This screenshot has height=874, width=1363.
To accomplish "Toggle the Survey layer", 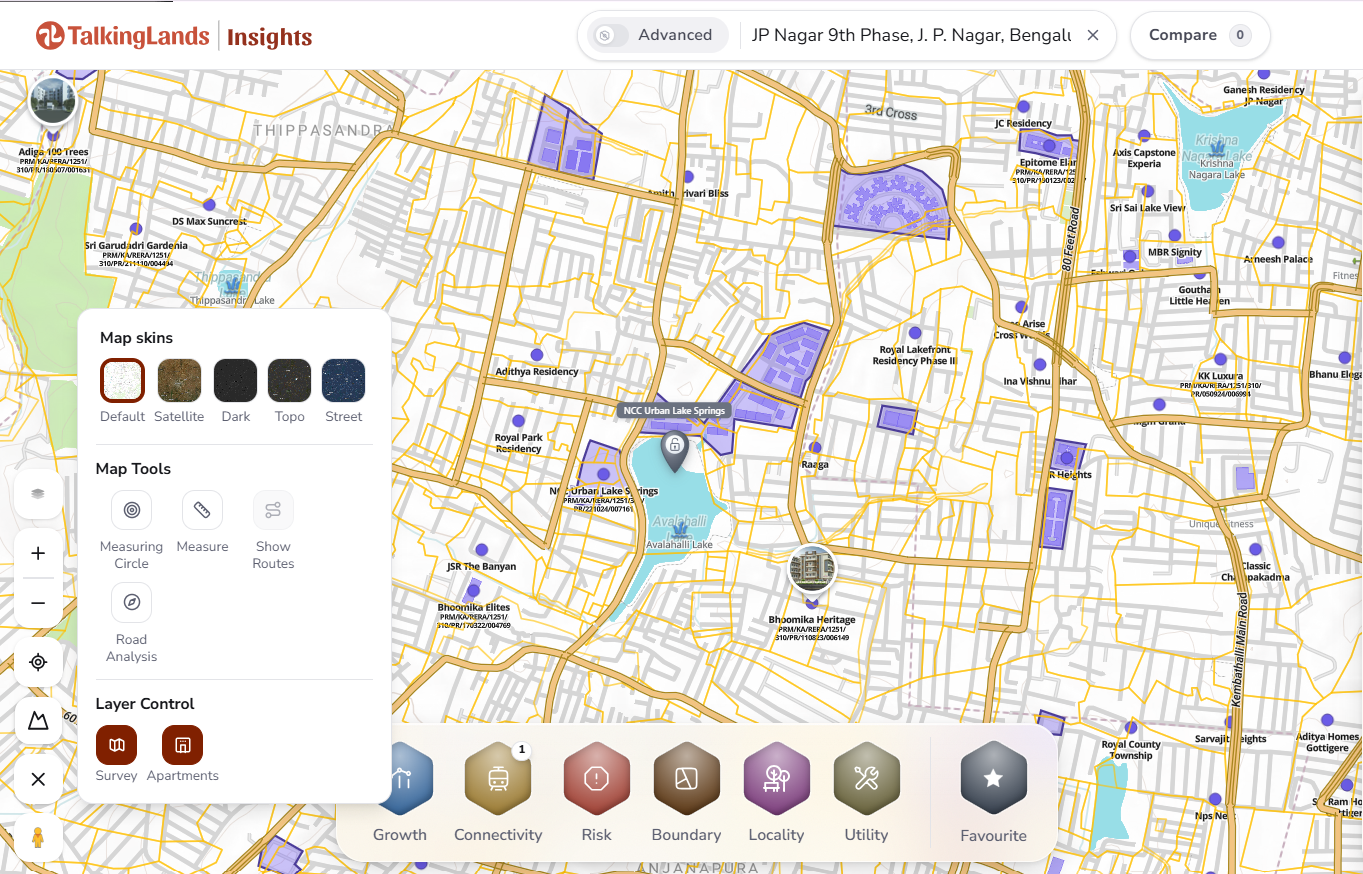I will point(117,745).
